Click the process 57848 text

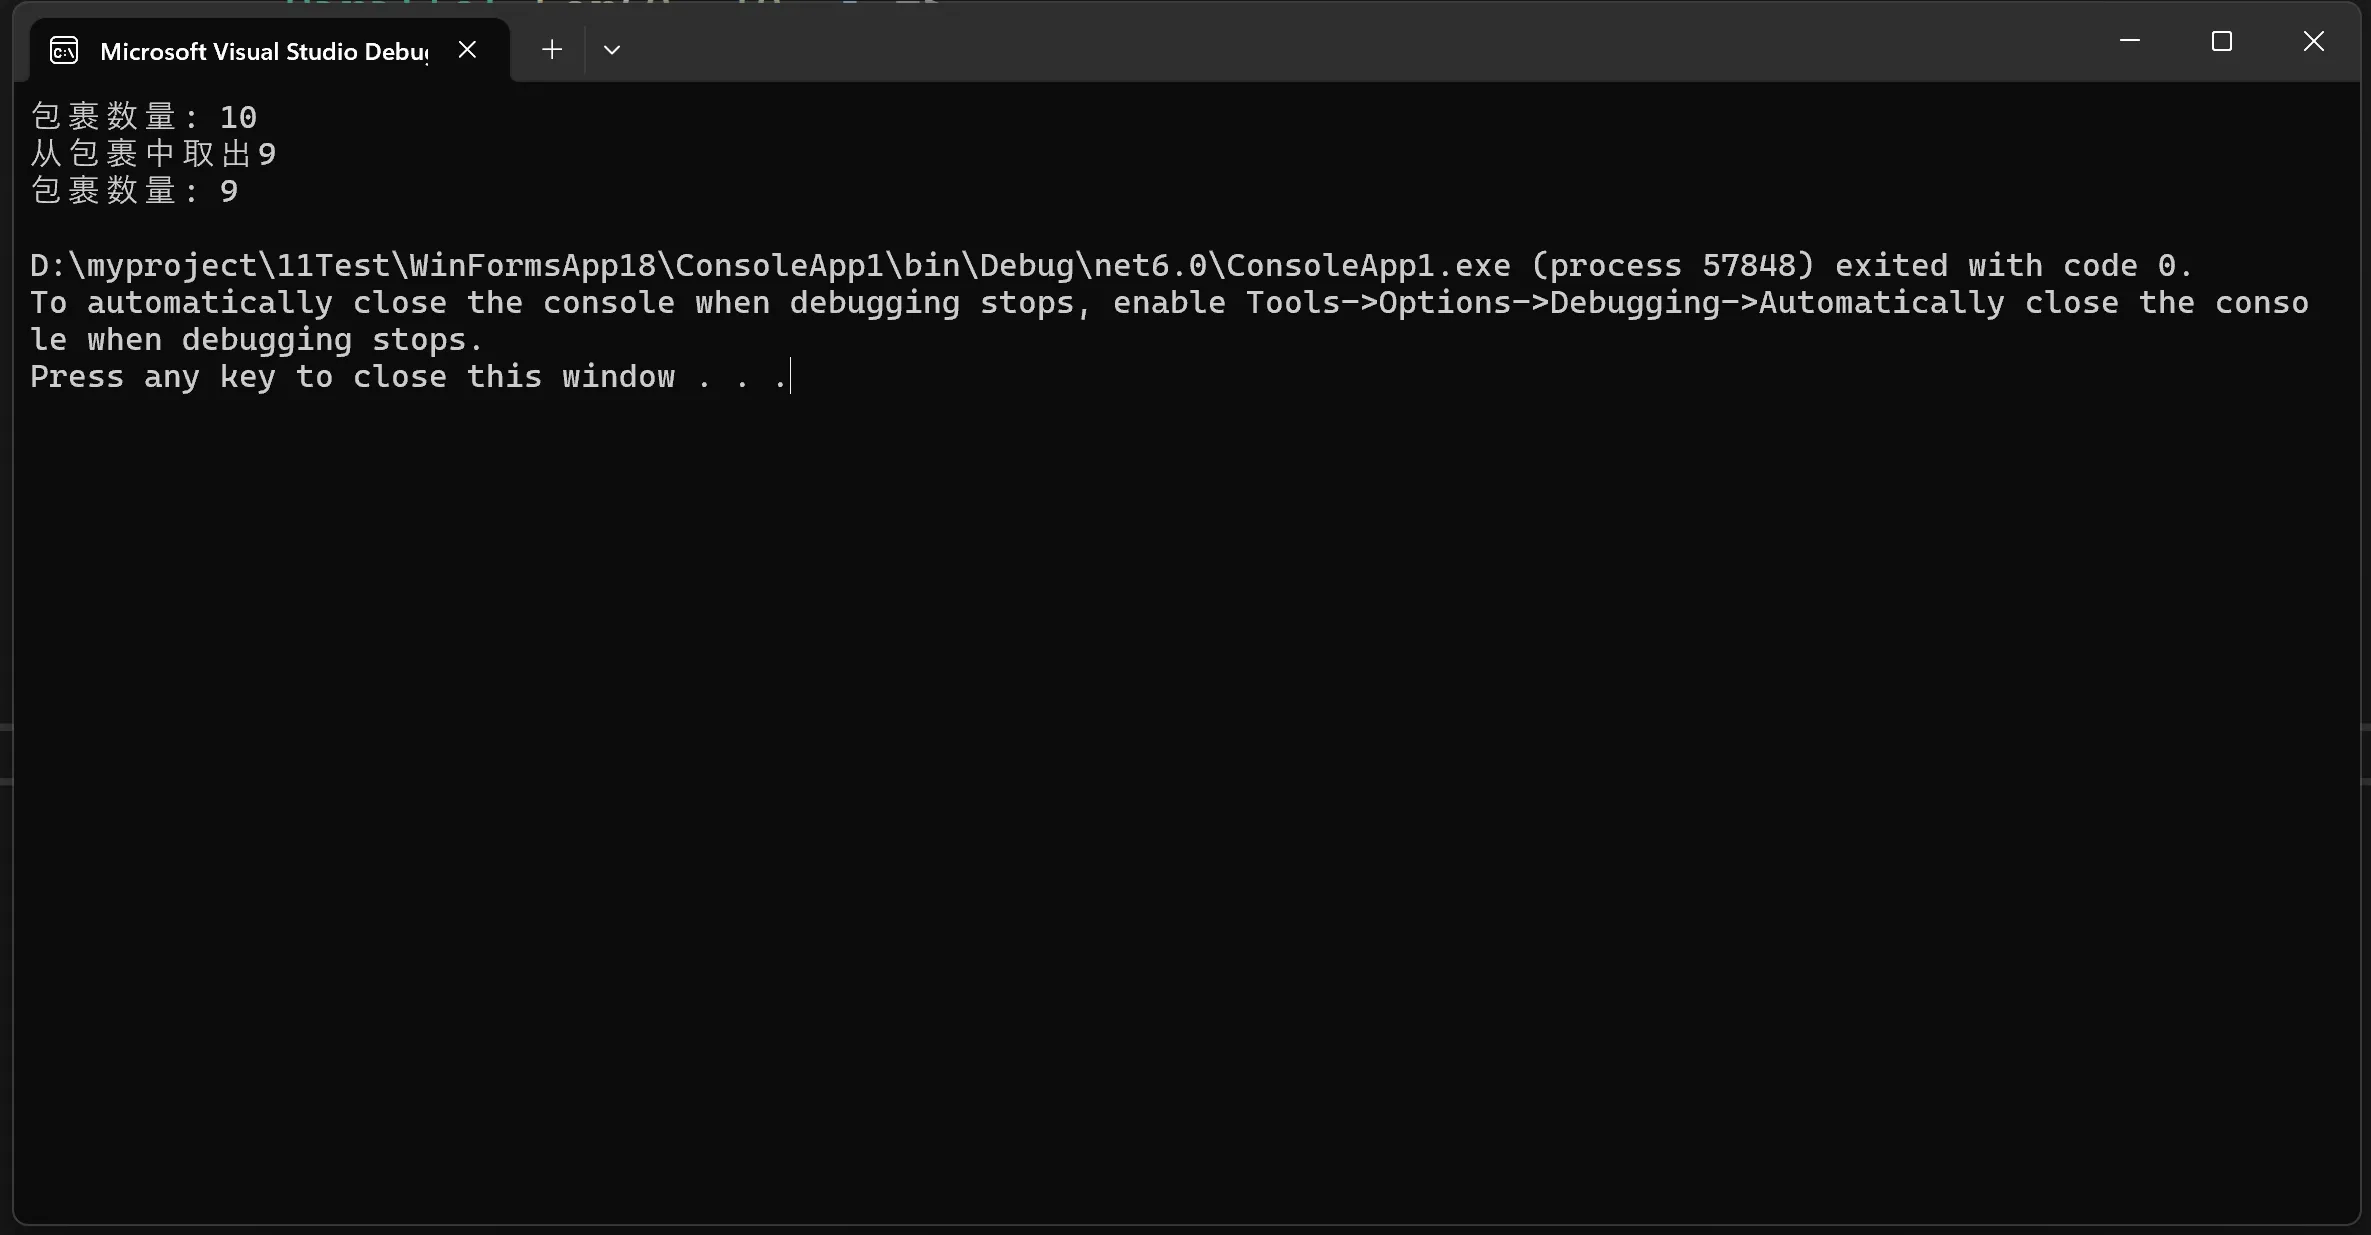(x=1672, y=265)
